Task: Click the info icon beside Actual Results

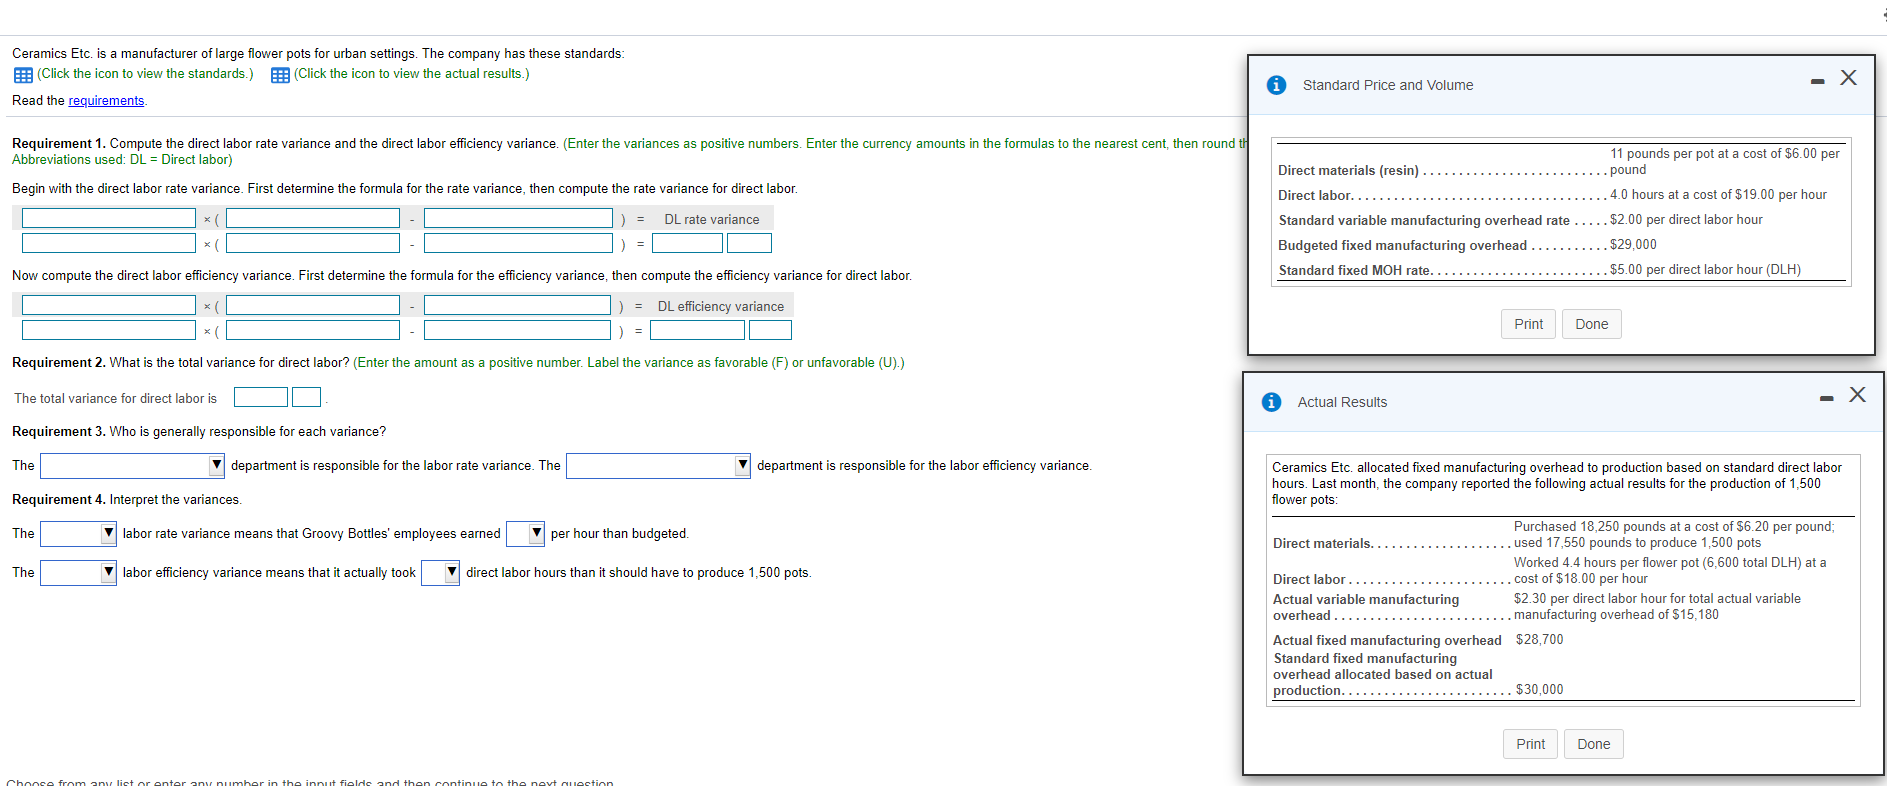Action: pos(1271,402)
